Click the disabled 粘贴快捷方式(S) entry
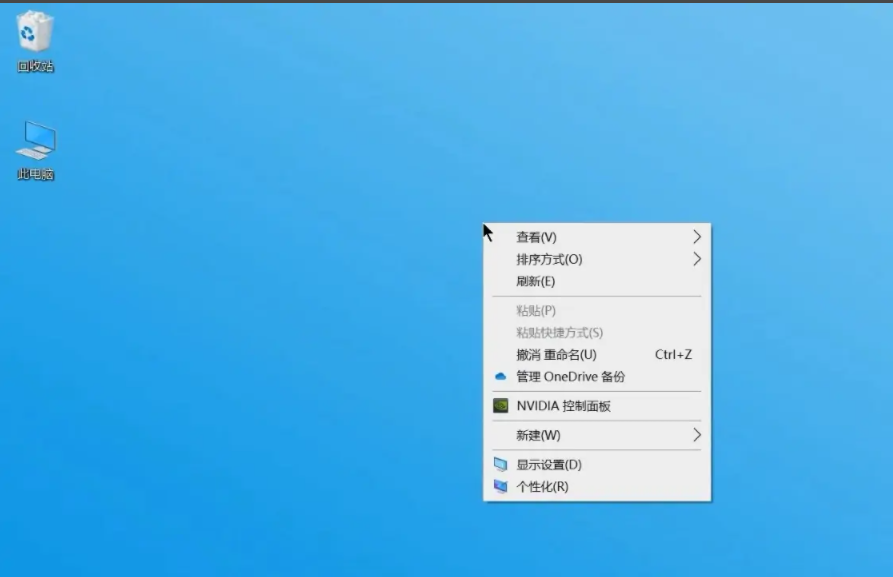Image resolution: width=893 pixels, height=577 pixels. coord(559,333)
